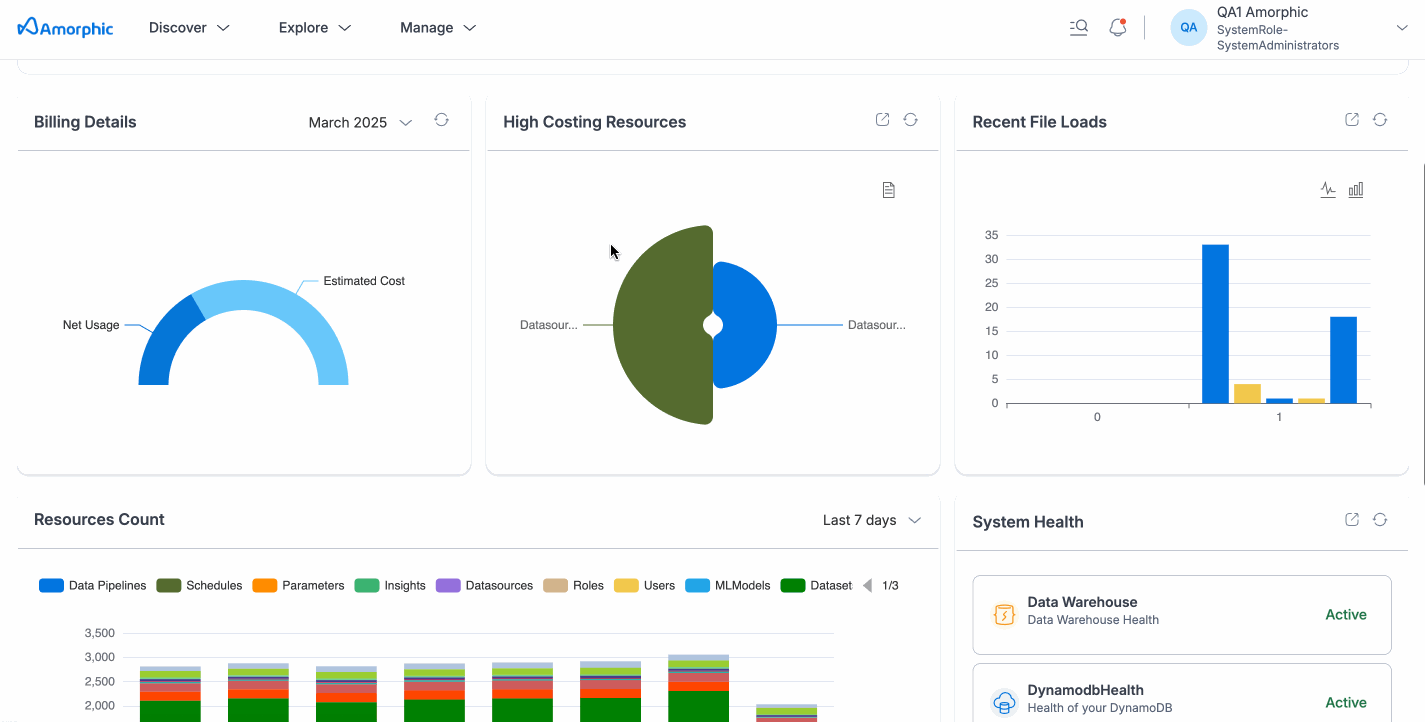Click the blue pie slice
The width and height of the screenshot is (1425, 722).
[748, 325]
